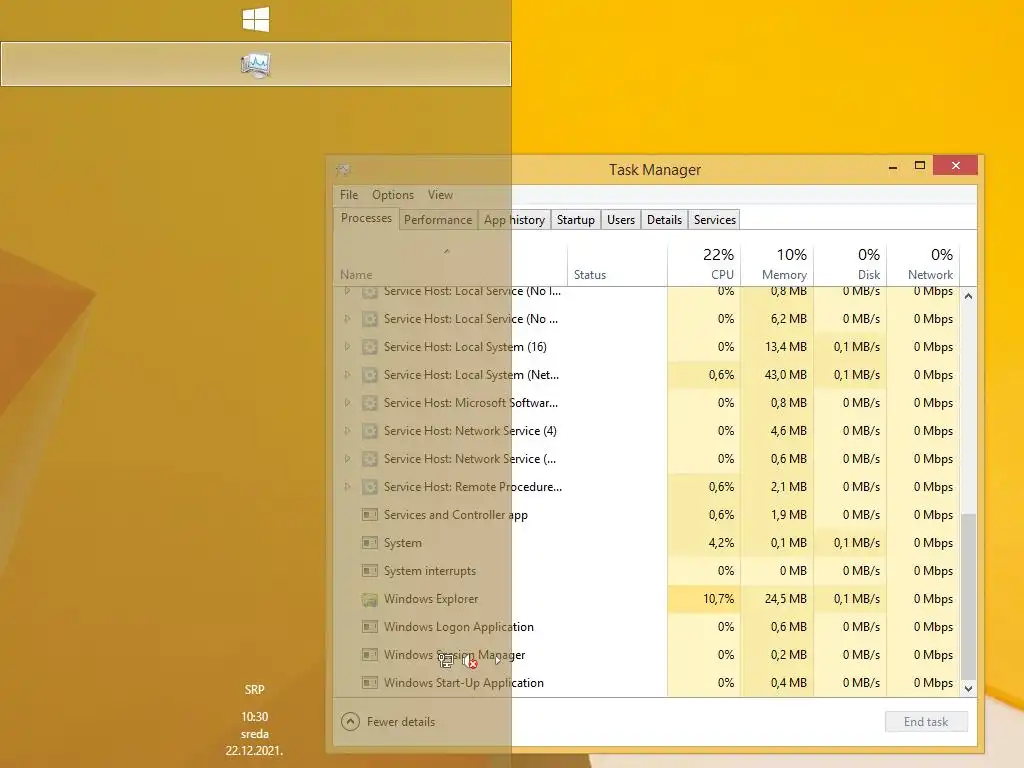Expand Service Host: Network Service 0,6 MB row
The height and width of the screenshot is (768, 1024).
click(x=347, y=459)
